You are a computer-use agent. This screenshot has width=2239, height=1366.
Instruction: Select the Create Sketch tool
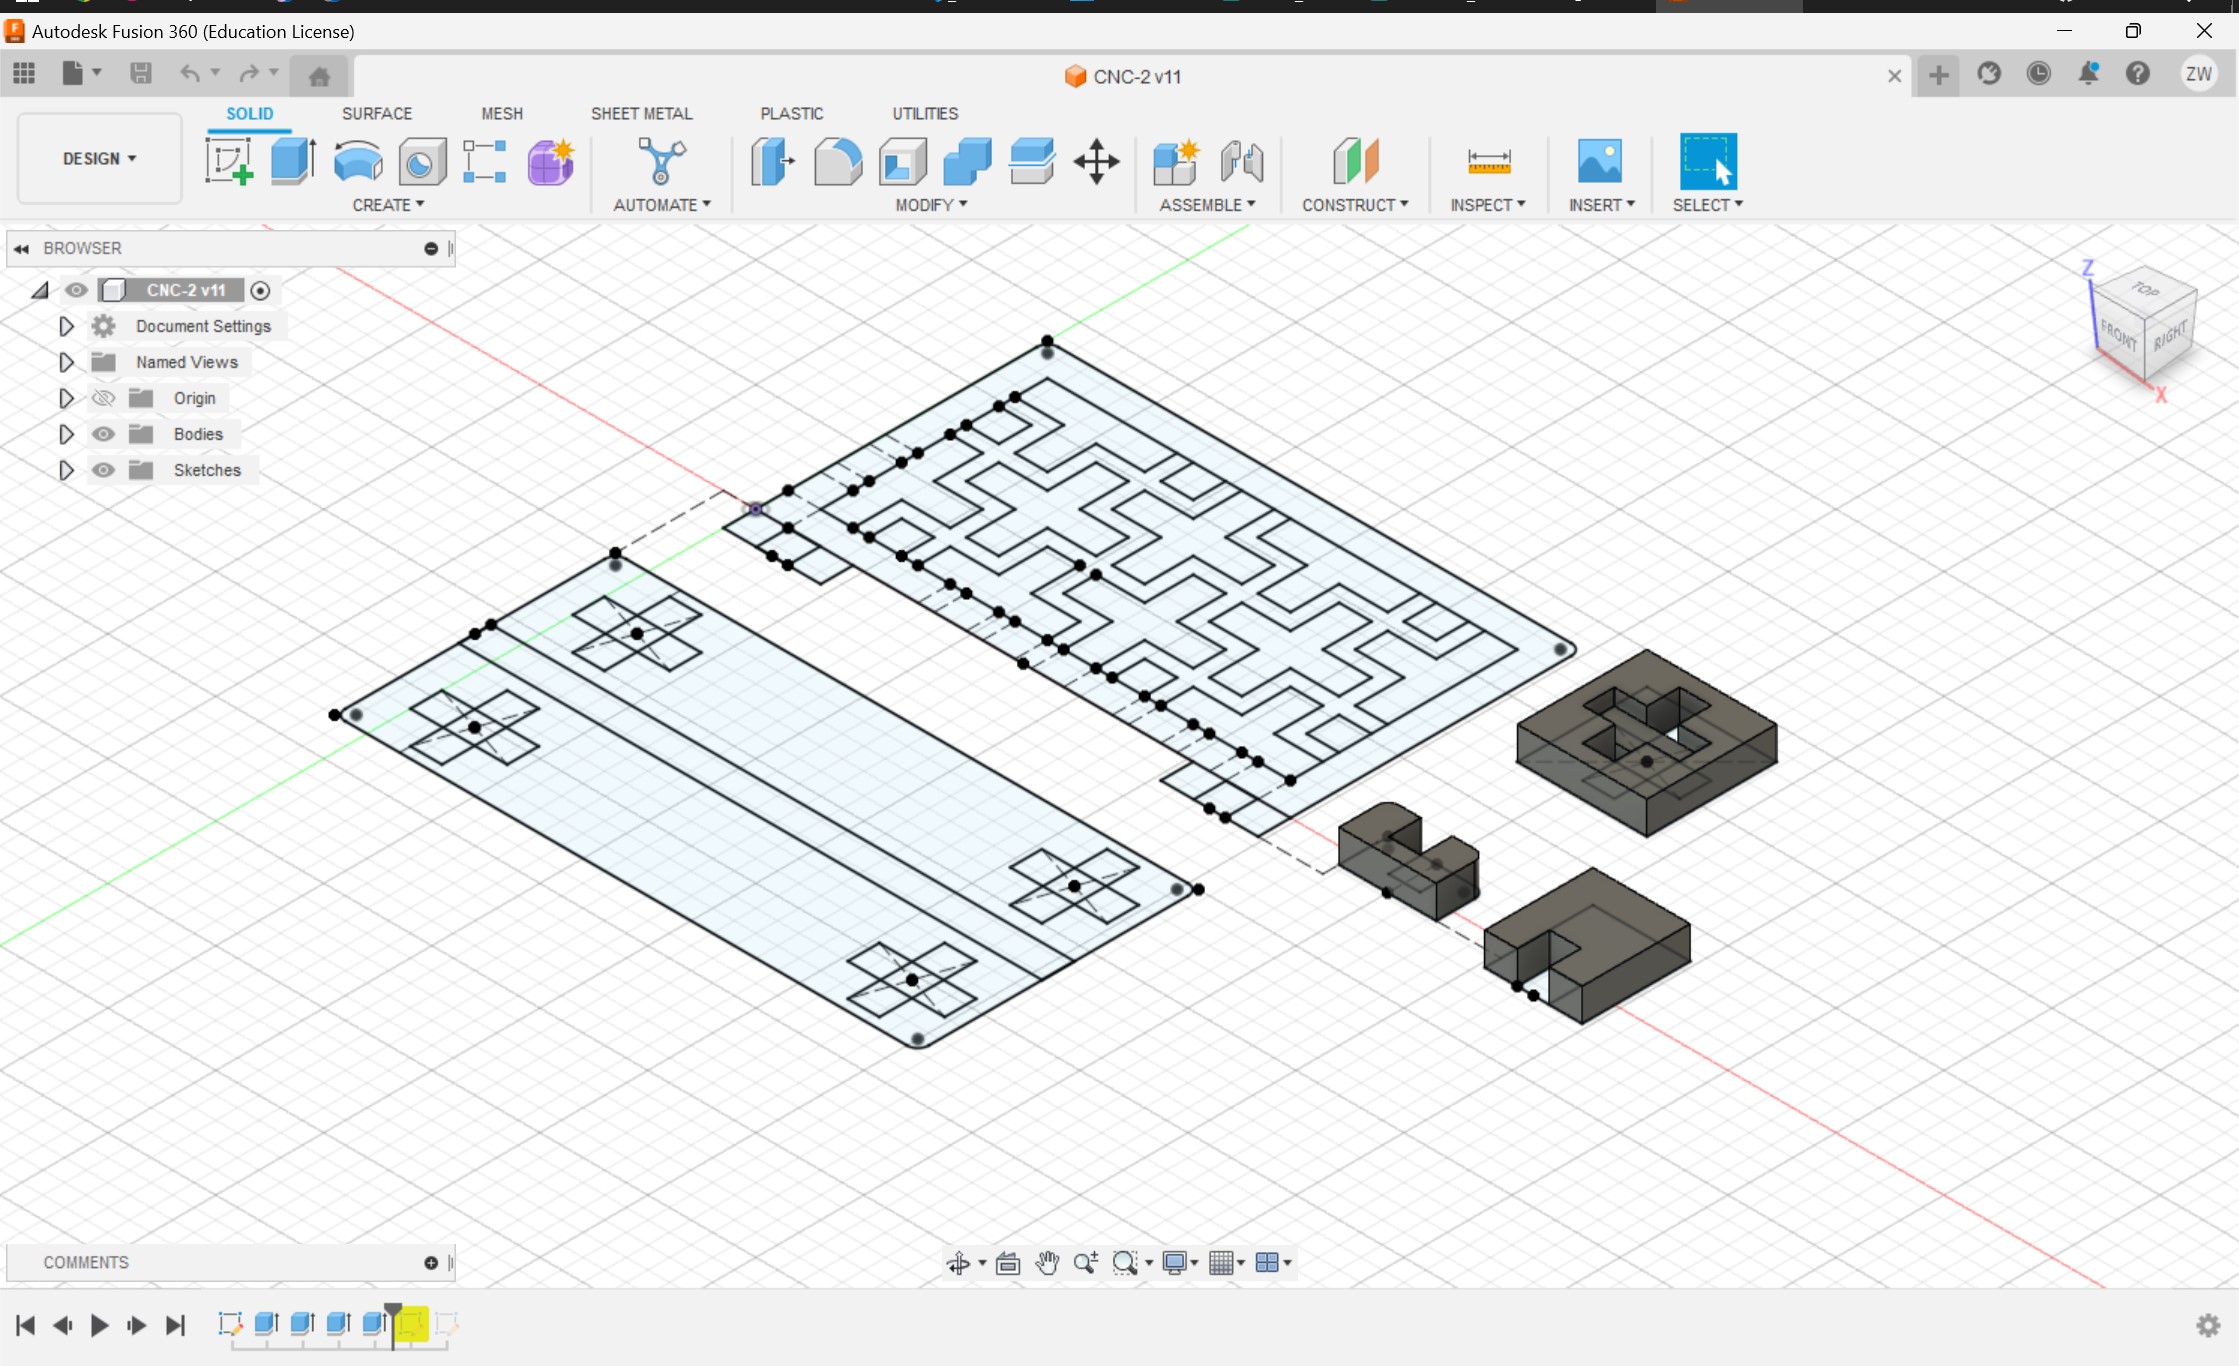pos(229,161)
